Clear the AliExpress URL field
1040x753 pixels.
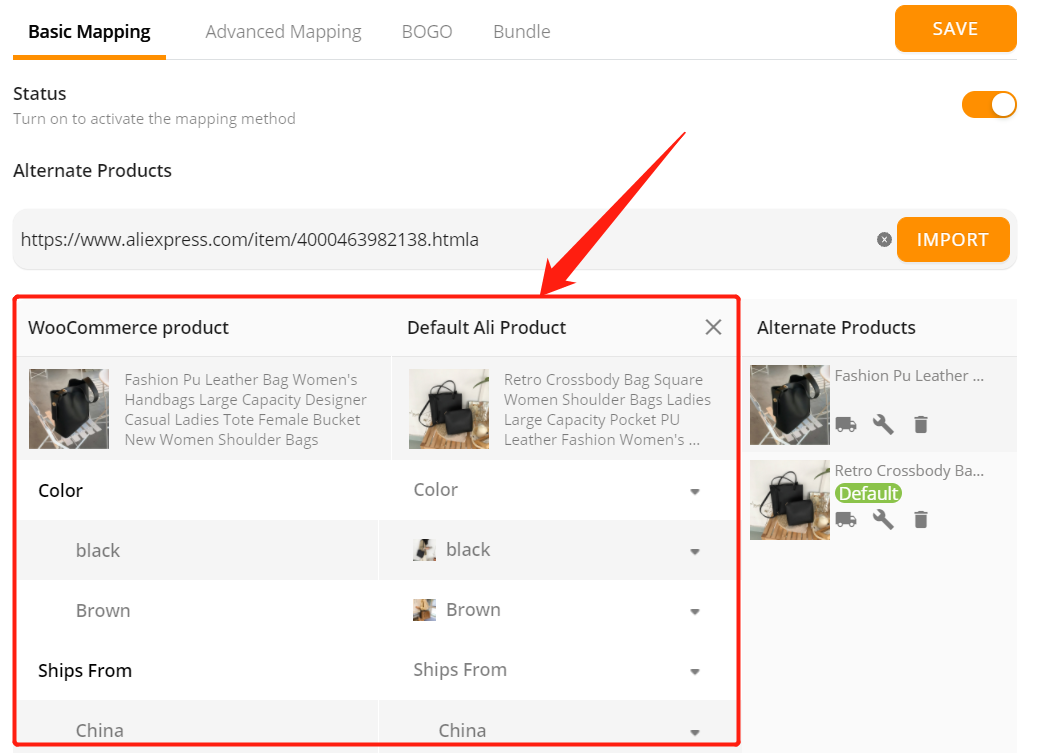click(884, 240)
